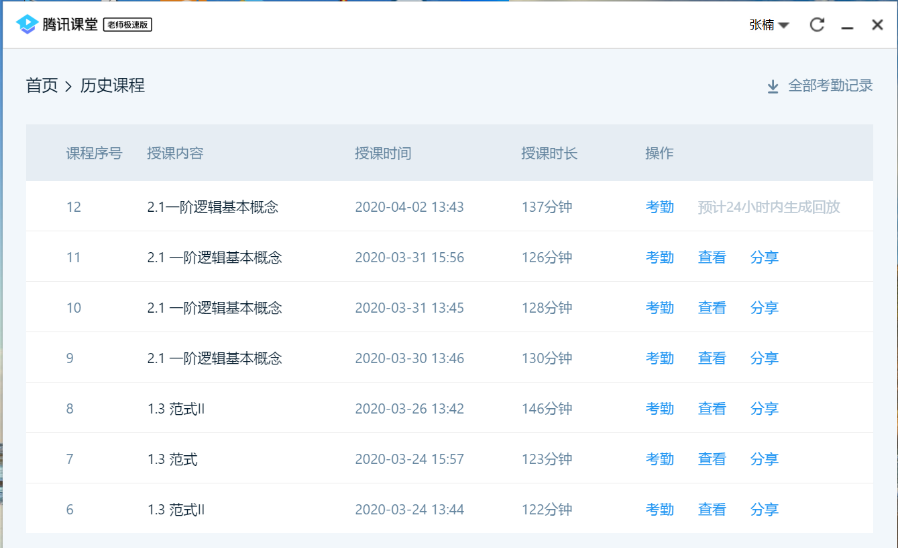Open 考勤 for course 10
Screen dimensions: 898x548
point(659,308)
